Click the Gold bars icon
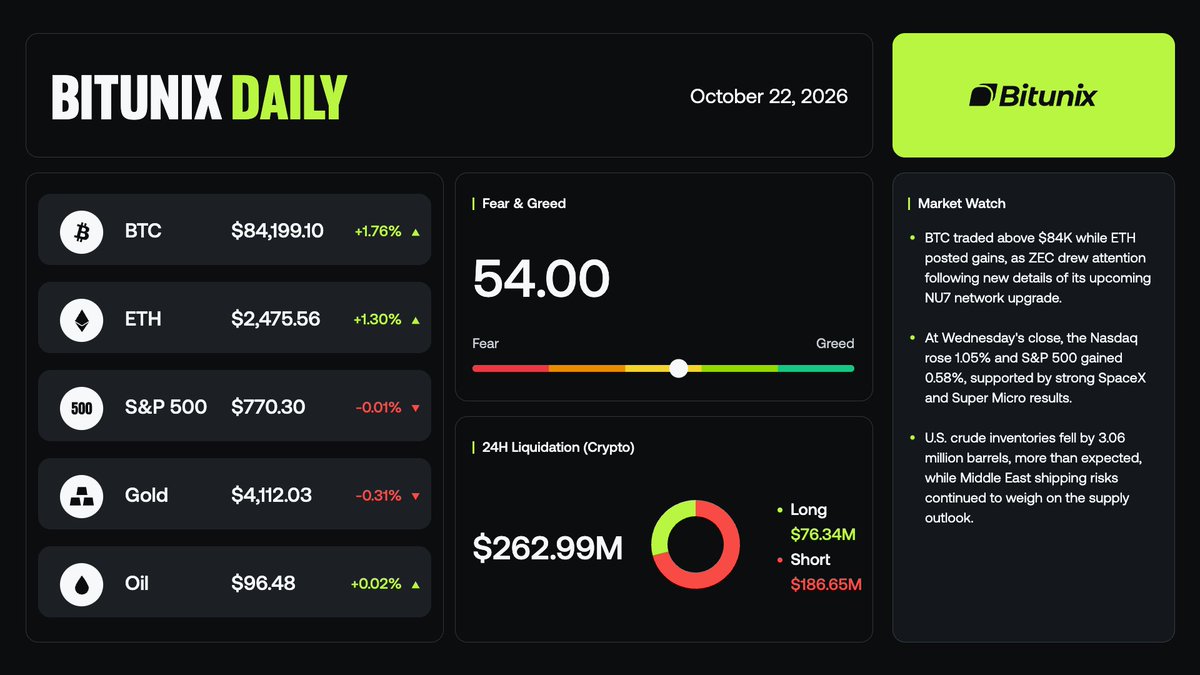Viewport: 1200px width, 675px height. [x=82, y=495]
